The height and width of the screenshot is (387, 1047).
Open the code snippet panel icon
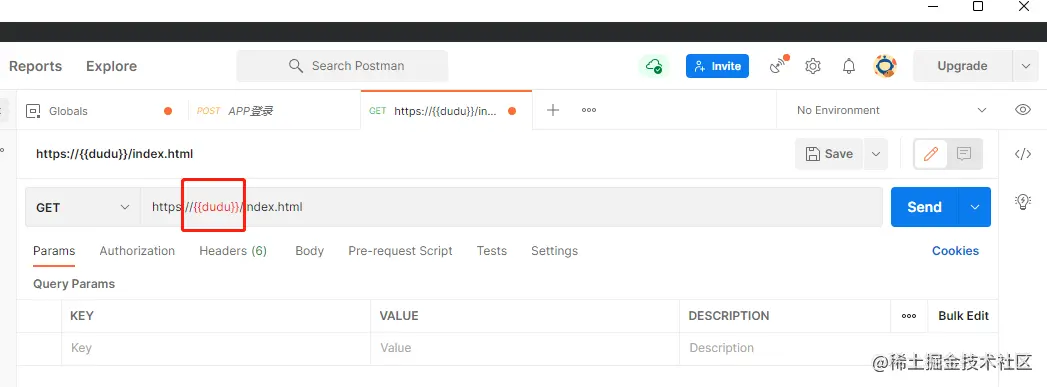1022,155
